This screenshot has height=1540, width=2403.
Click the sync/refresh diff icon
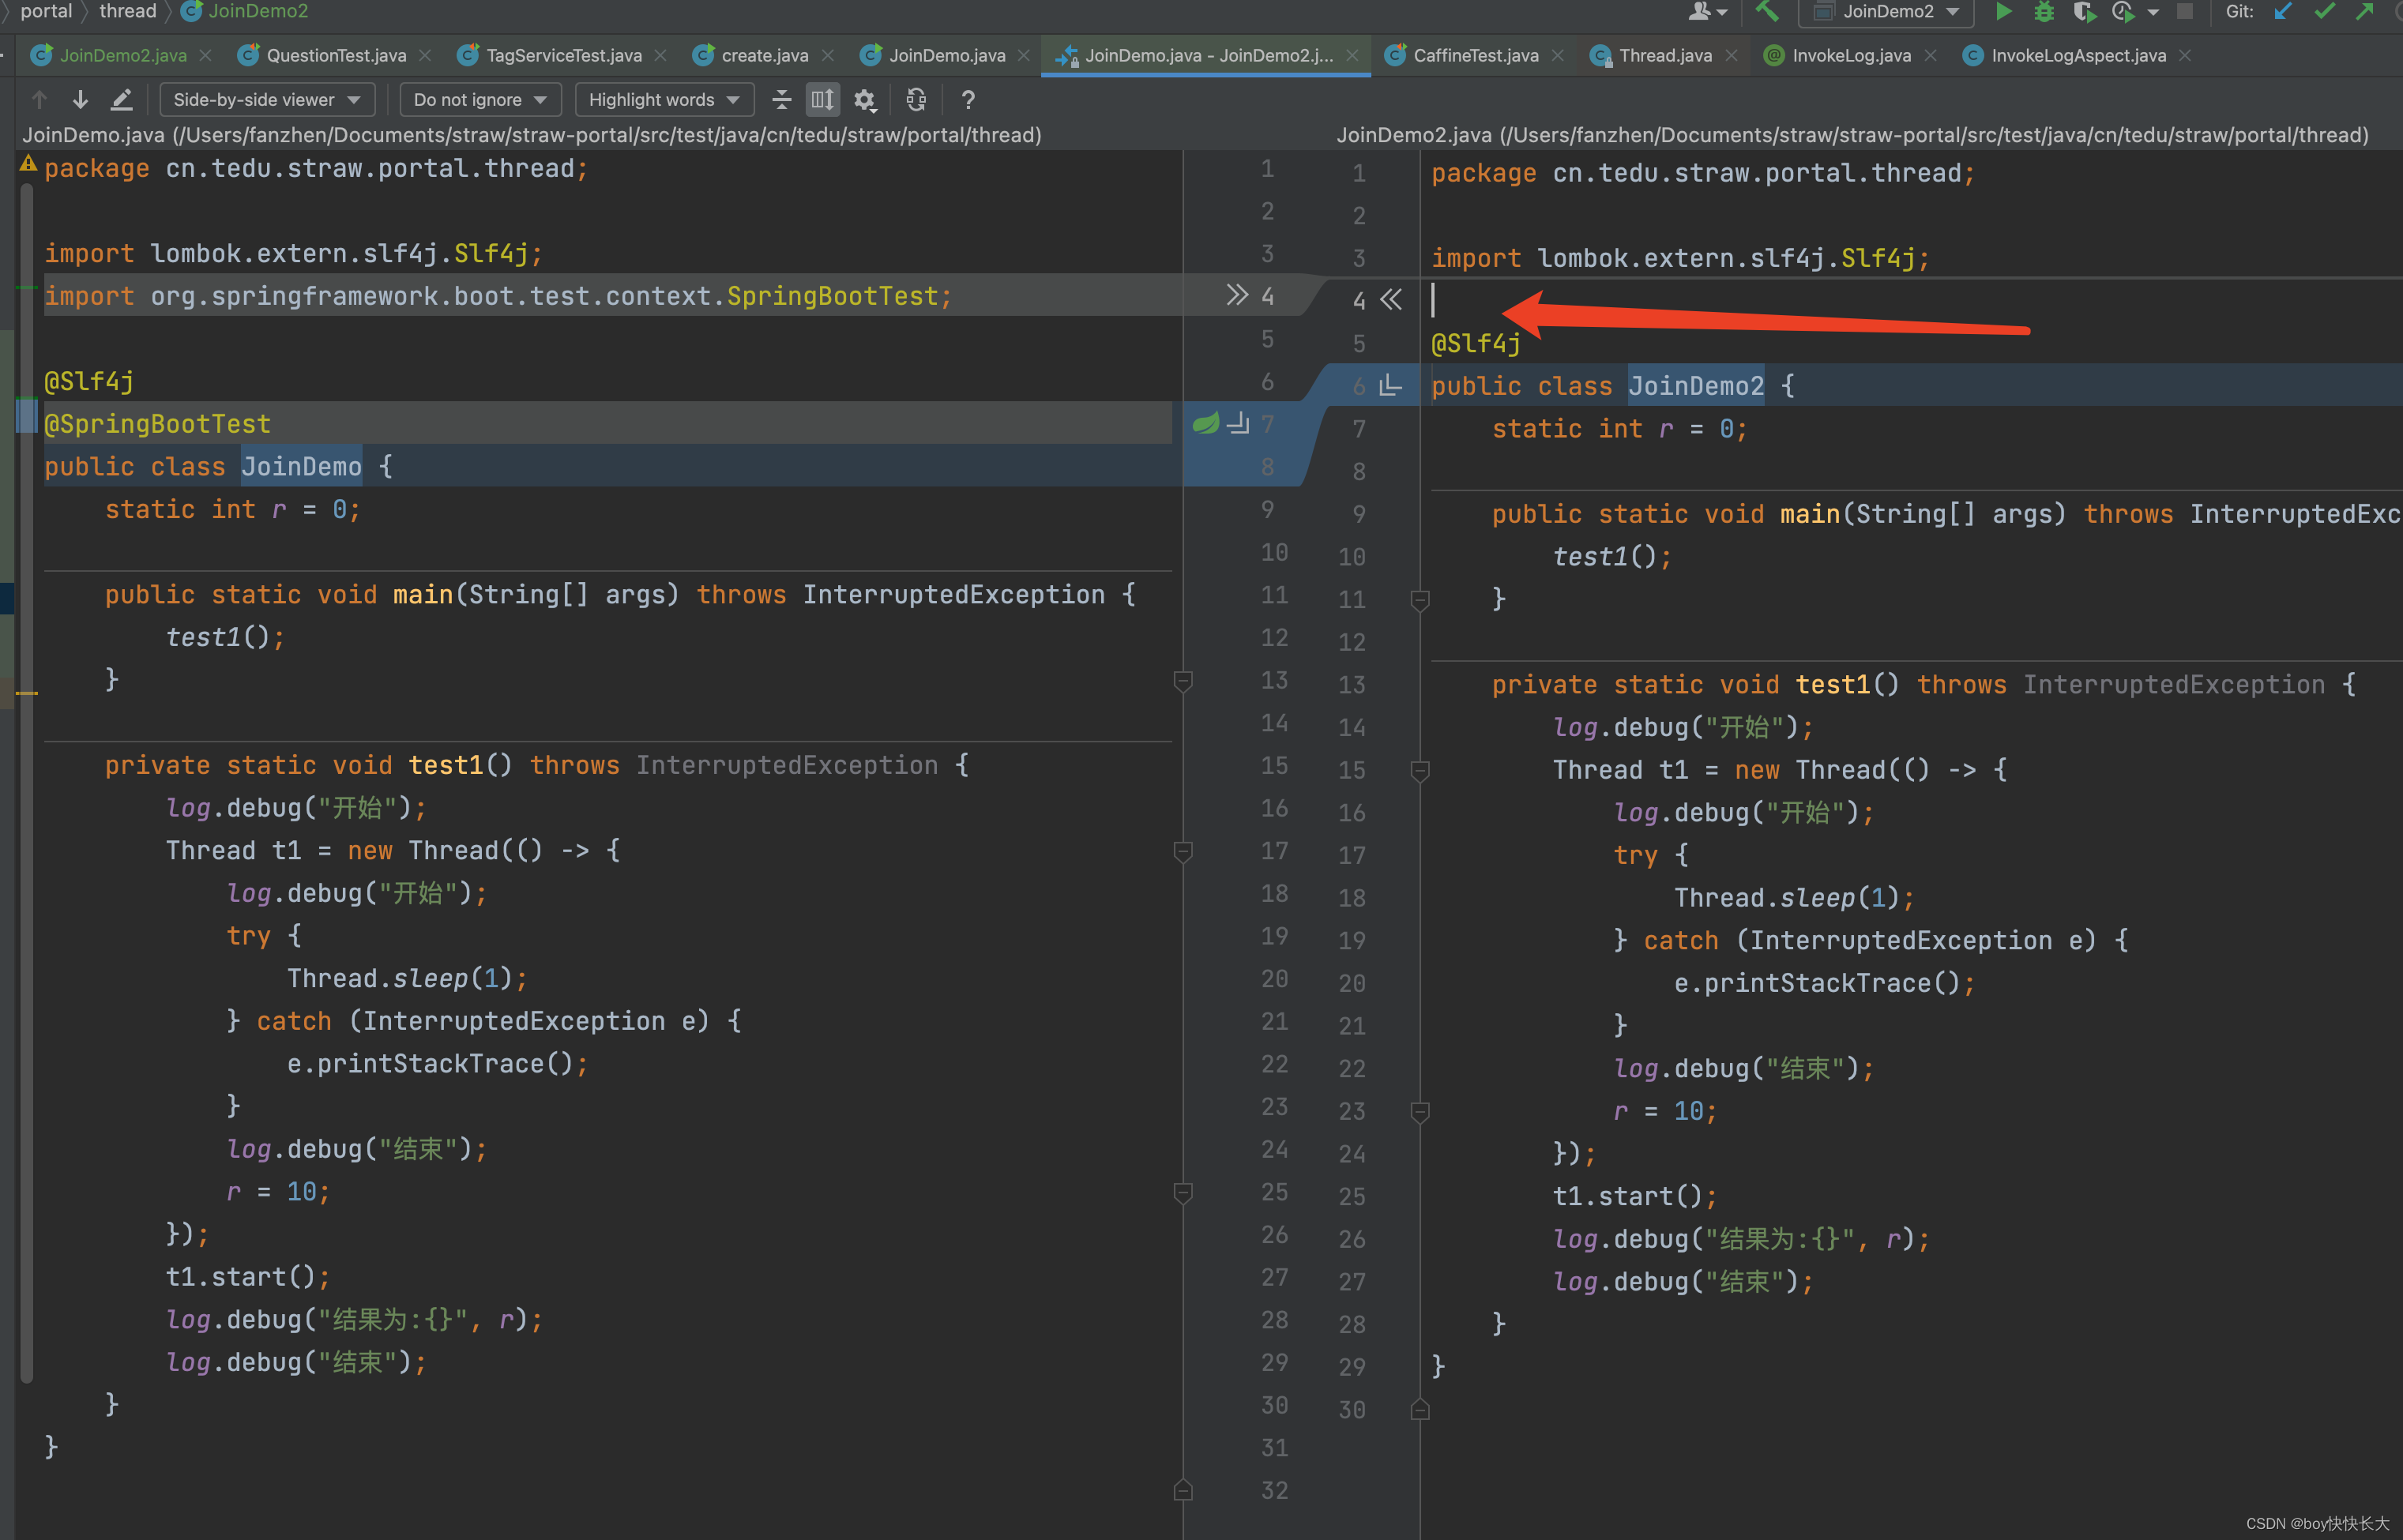pos(915,99)
